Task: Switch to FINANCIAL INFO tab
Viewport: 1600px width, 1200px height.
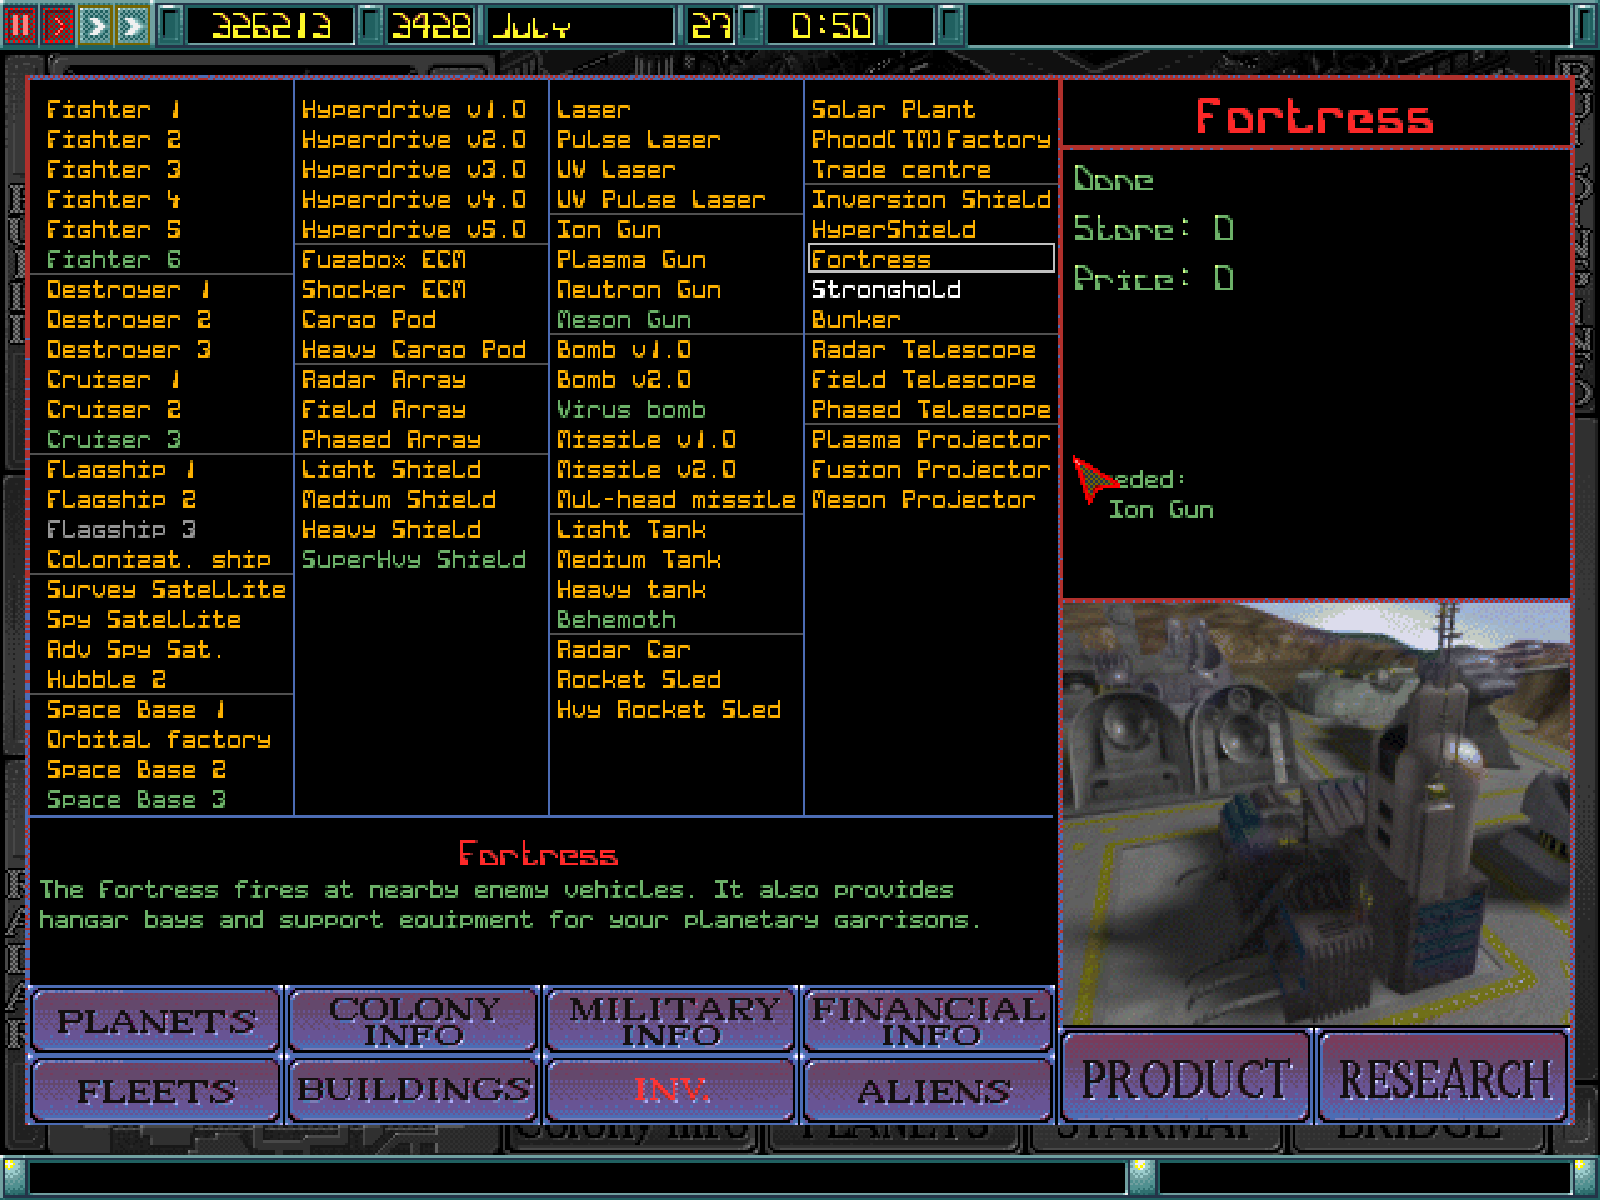Action: [929, 1020]
